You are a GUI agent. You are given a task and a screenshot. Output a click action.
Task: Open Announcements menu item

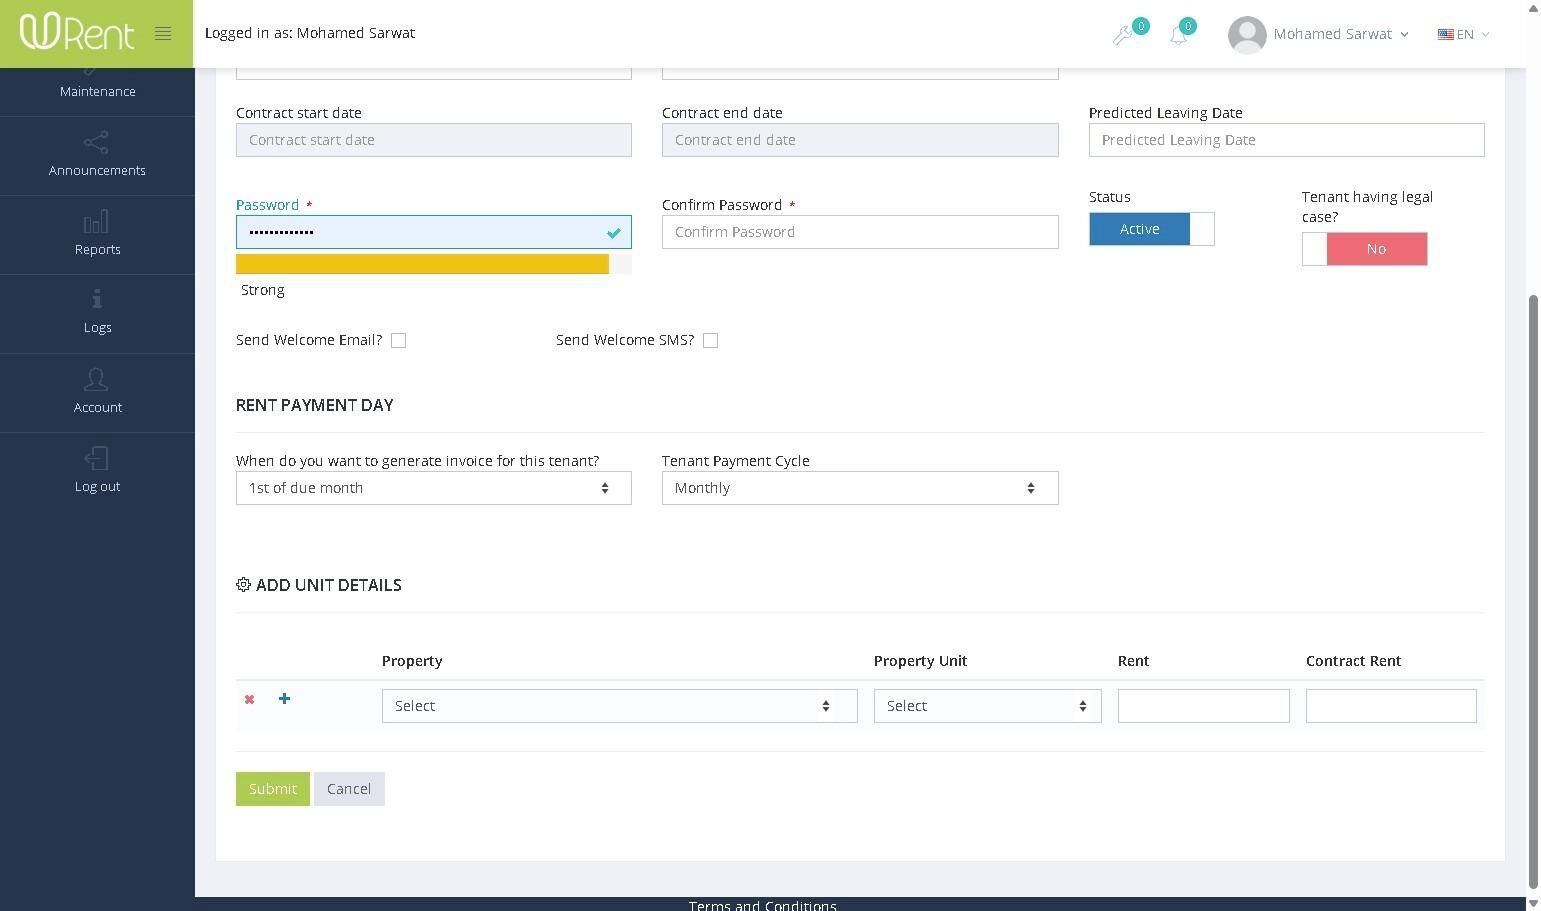97,156
